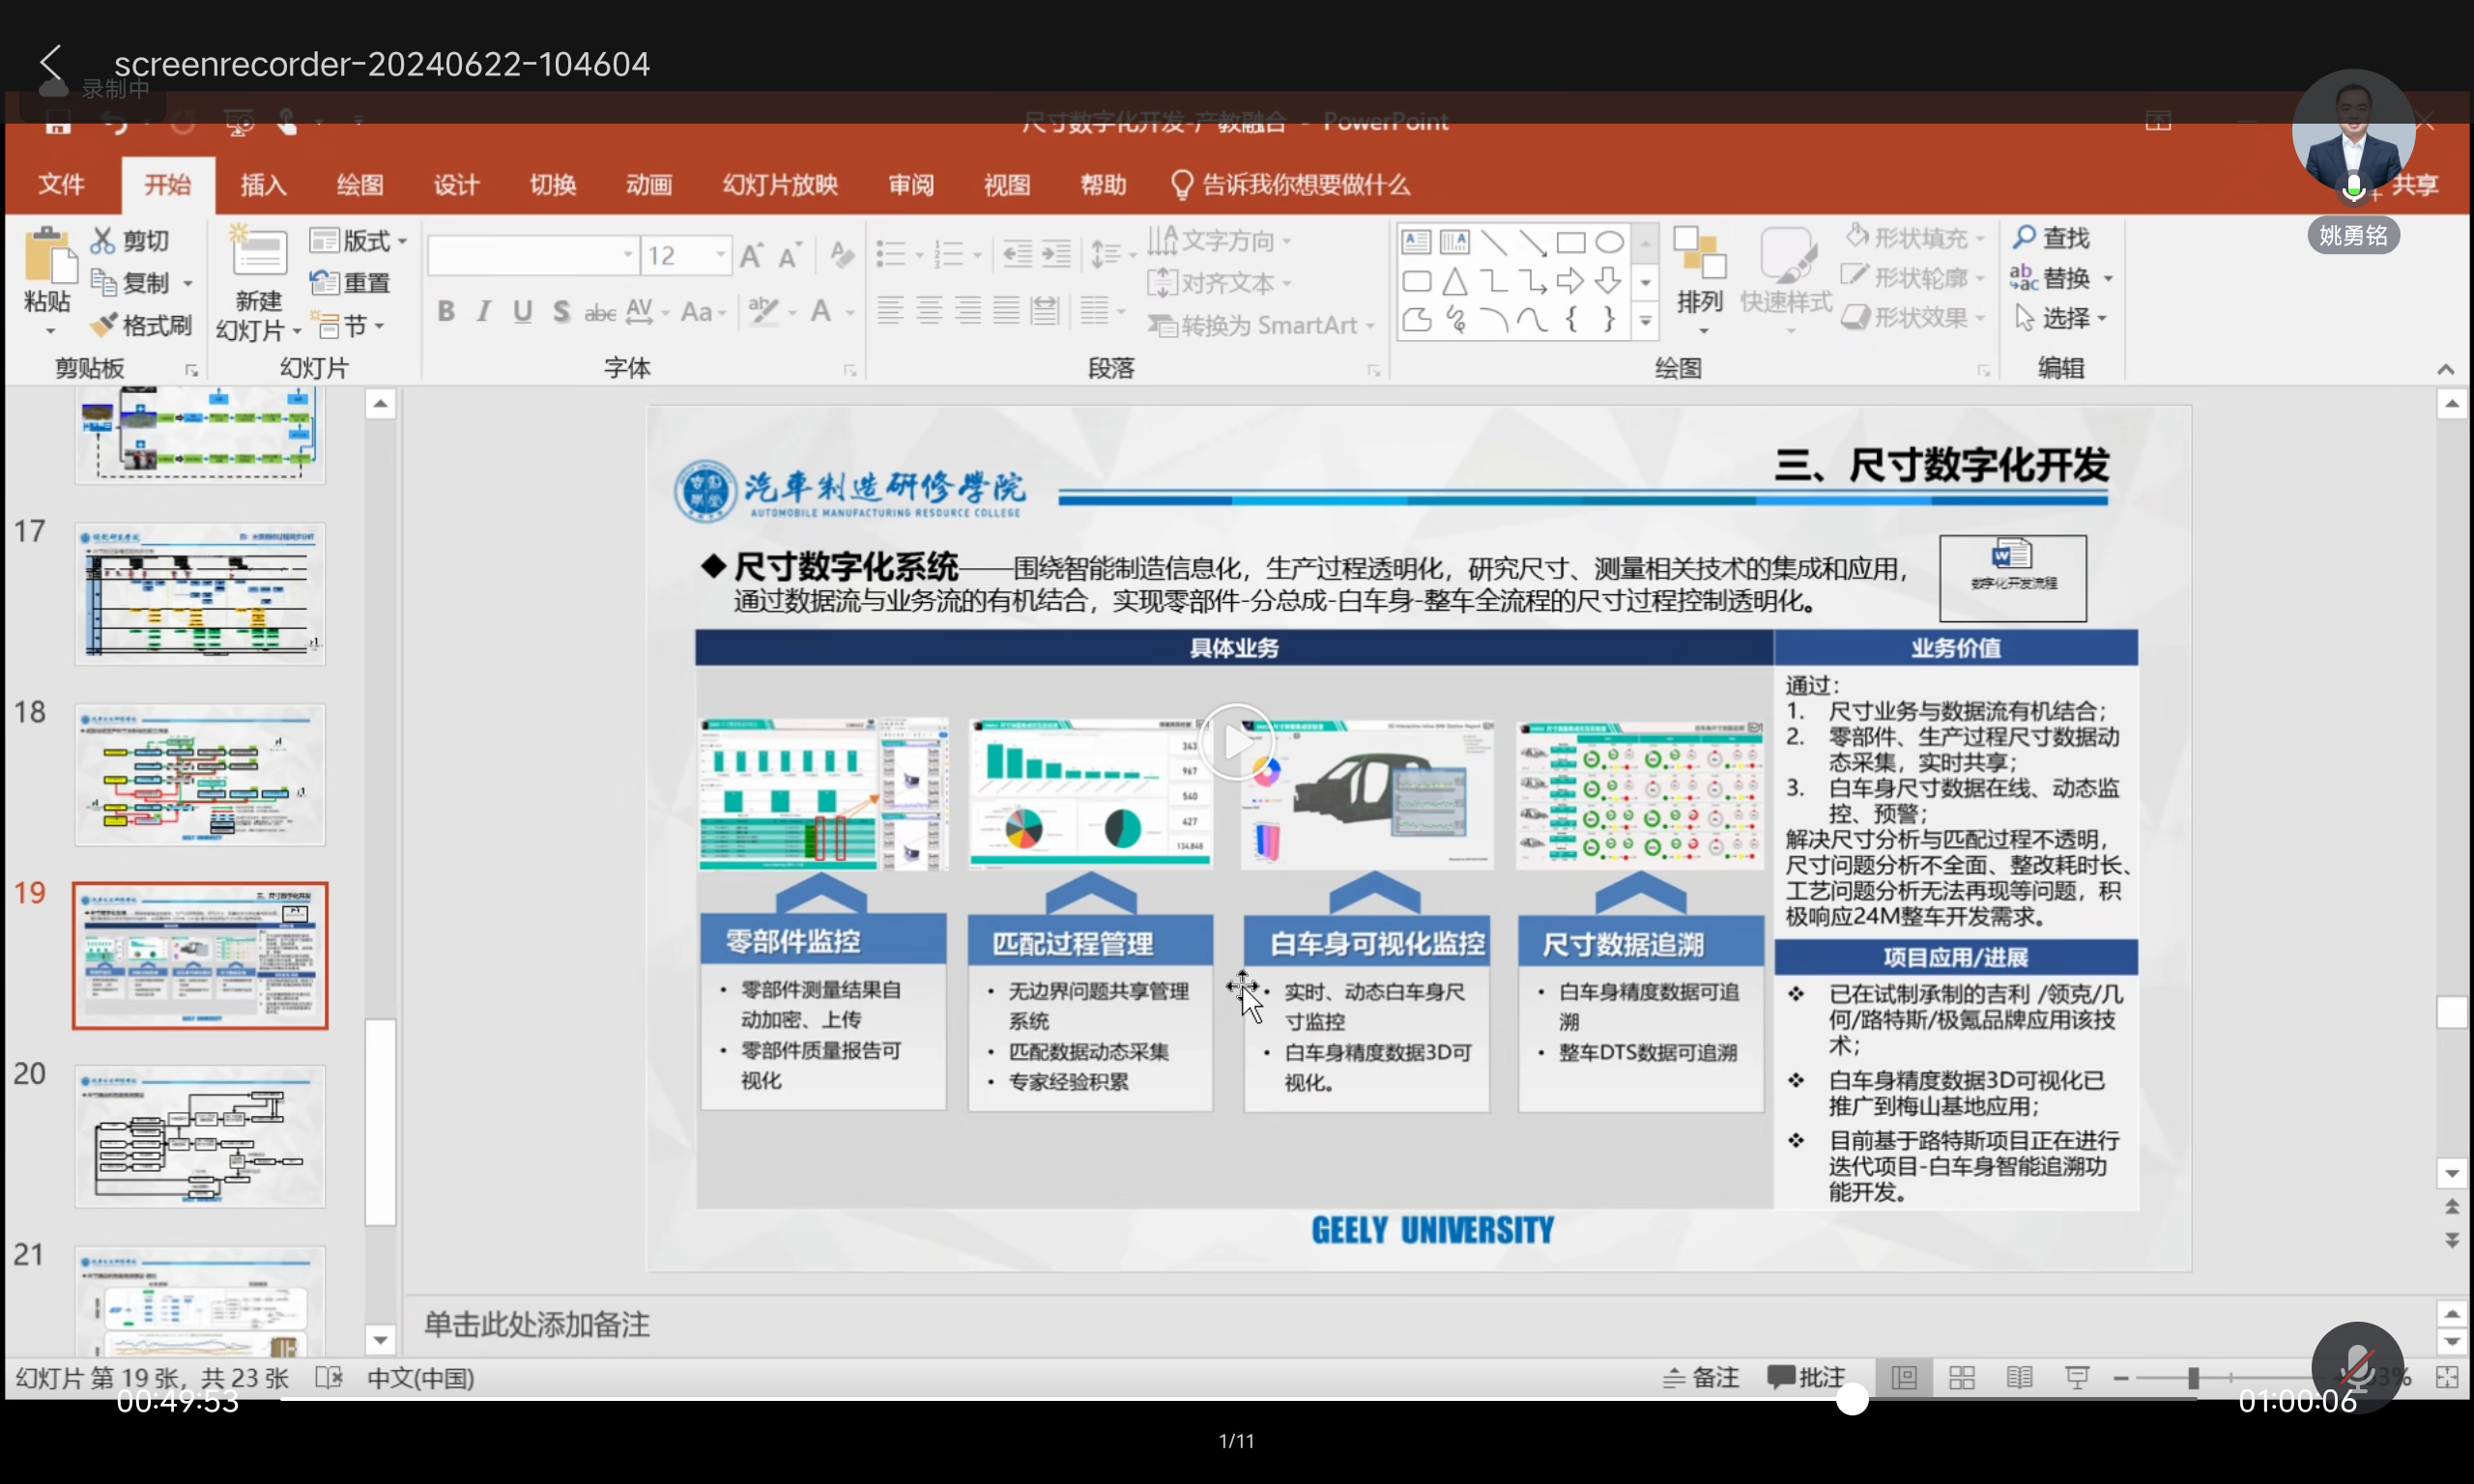Viewport: 2474px width, 1484px height.
Task: Switch to Slide Sorter view icon
Action: coord(1962,1378)
